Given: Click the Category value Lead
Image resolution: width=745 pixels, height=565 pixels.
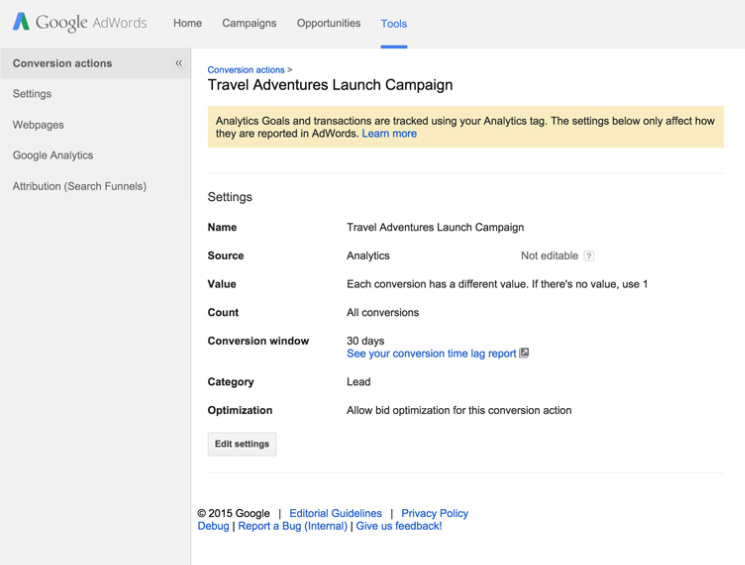Looking at the screenshot, I should point(358,382).
